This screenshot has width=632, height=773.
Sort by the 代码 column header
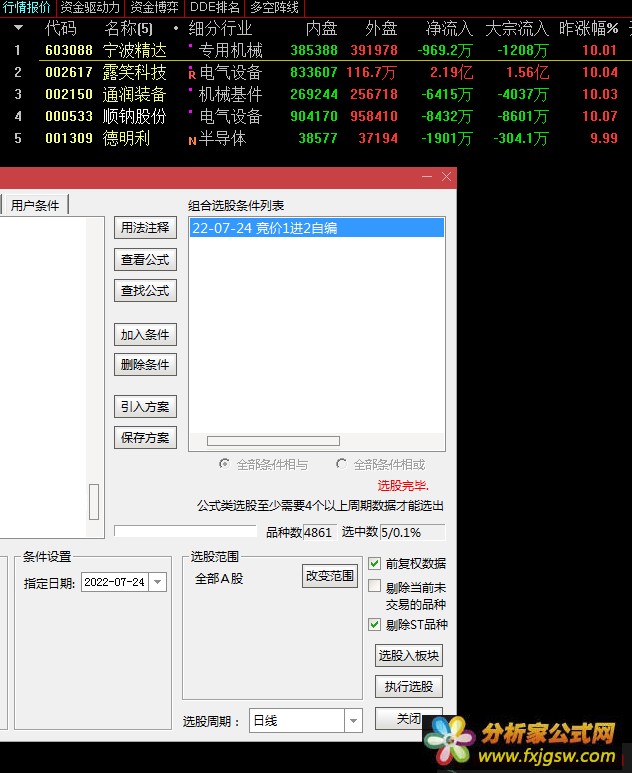pyautogui.click(x=61, y=29)
